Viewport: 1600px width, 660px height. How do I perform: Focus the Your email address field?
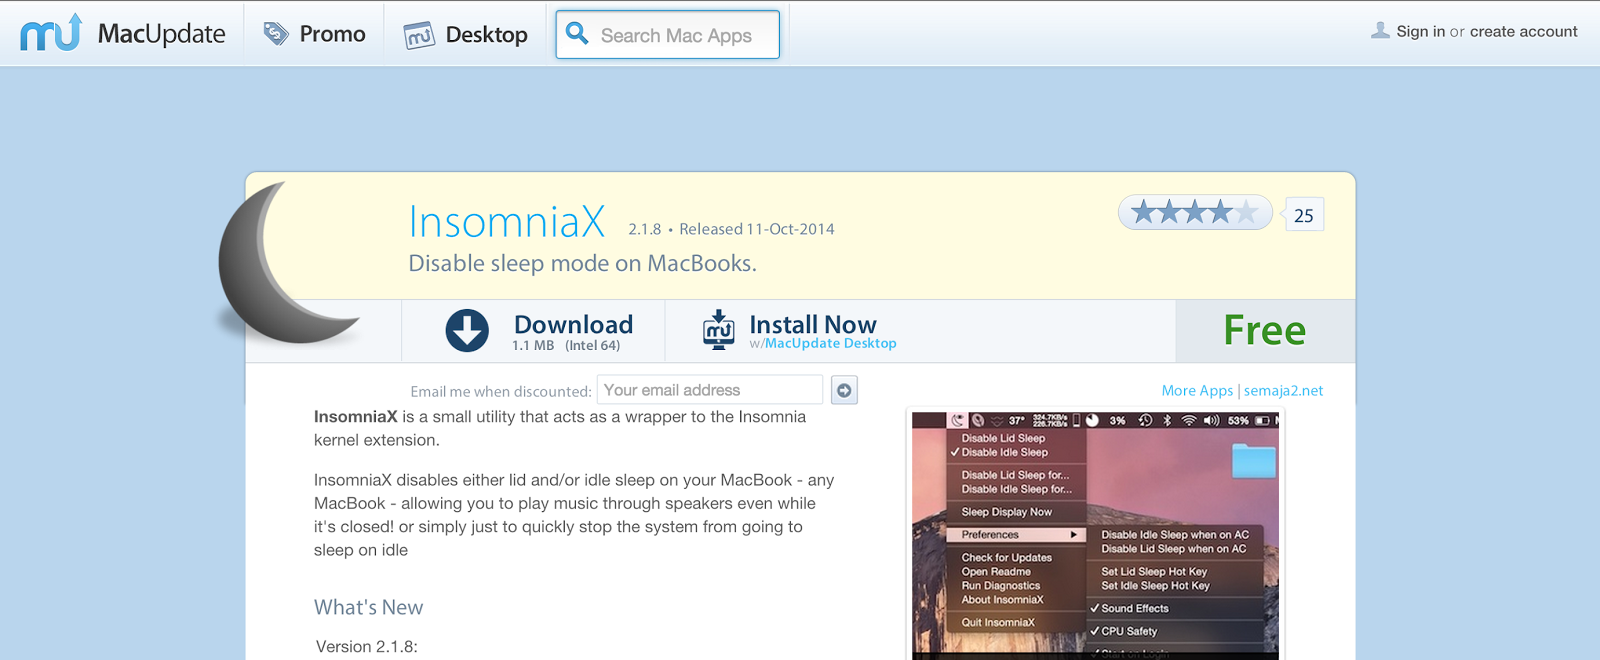(710, 390)
